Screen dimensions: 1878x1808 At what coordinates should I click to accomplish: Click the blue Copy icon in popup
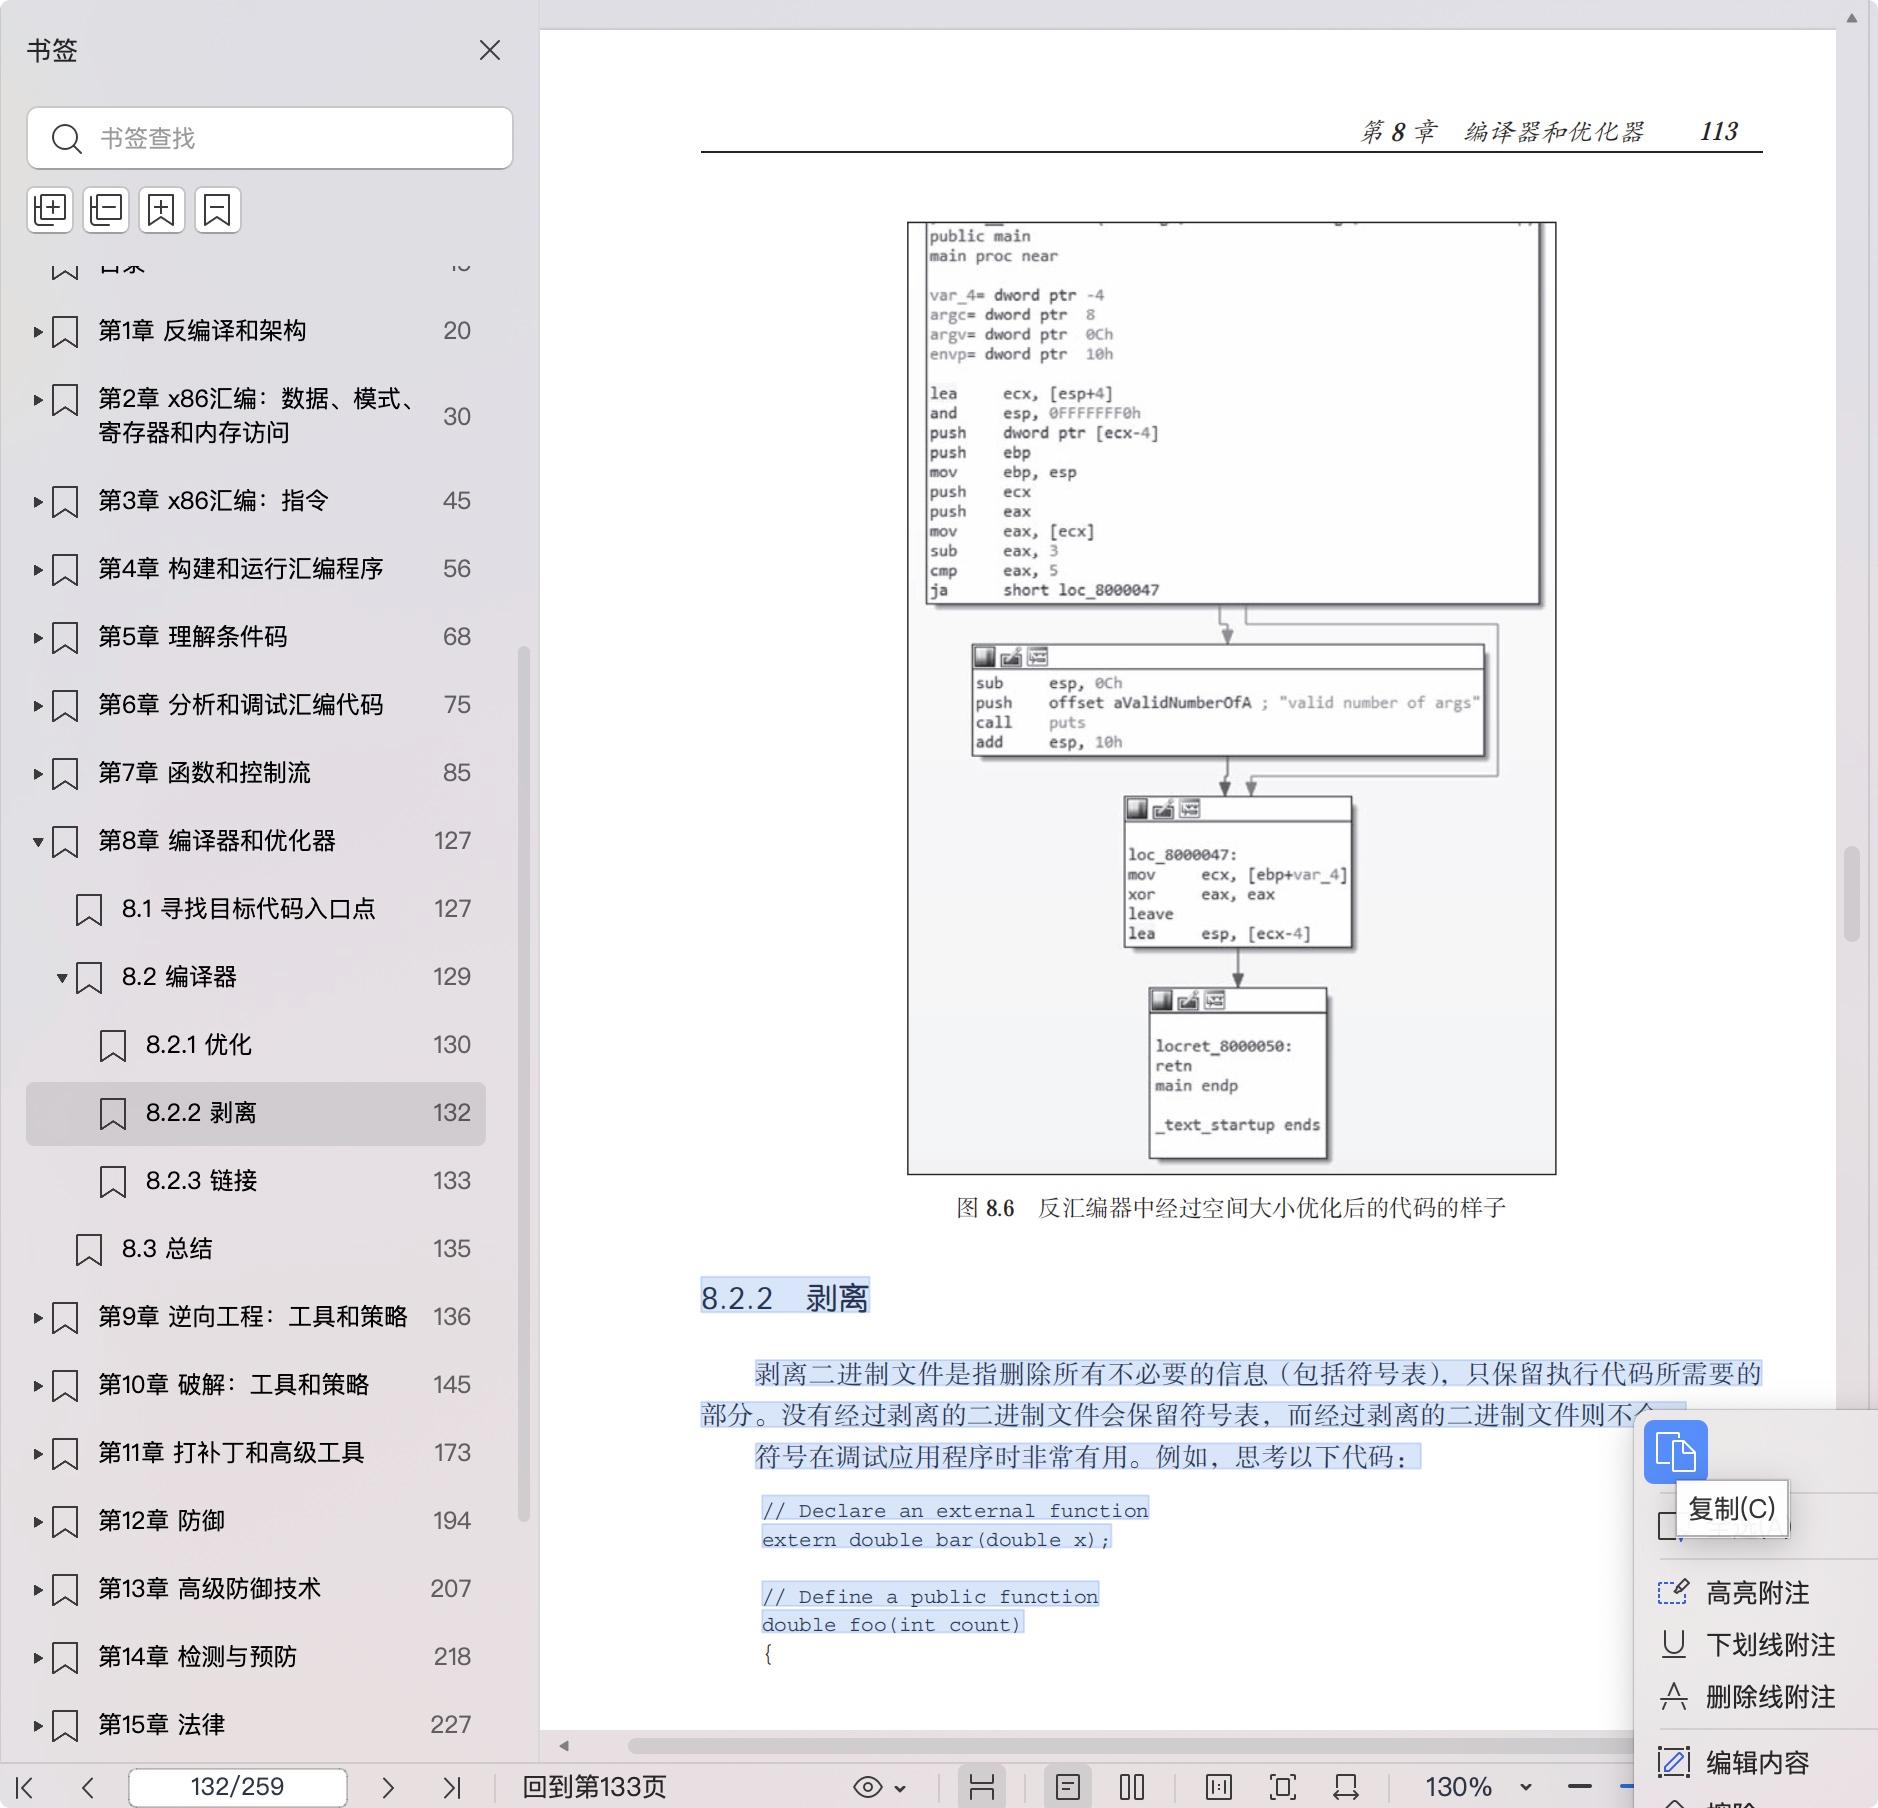pyautogui.click(x=1675, y=1451)
